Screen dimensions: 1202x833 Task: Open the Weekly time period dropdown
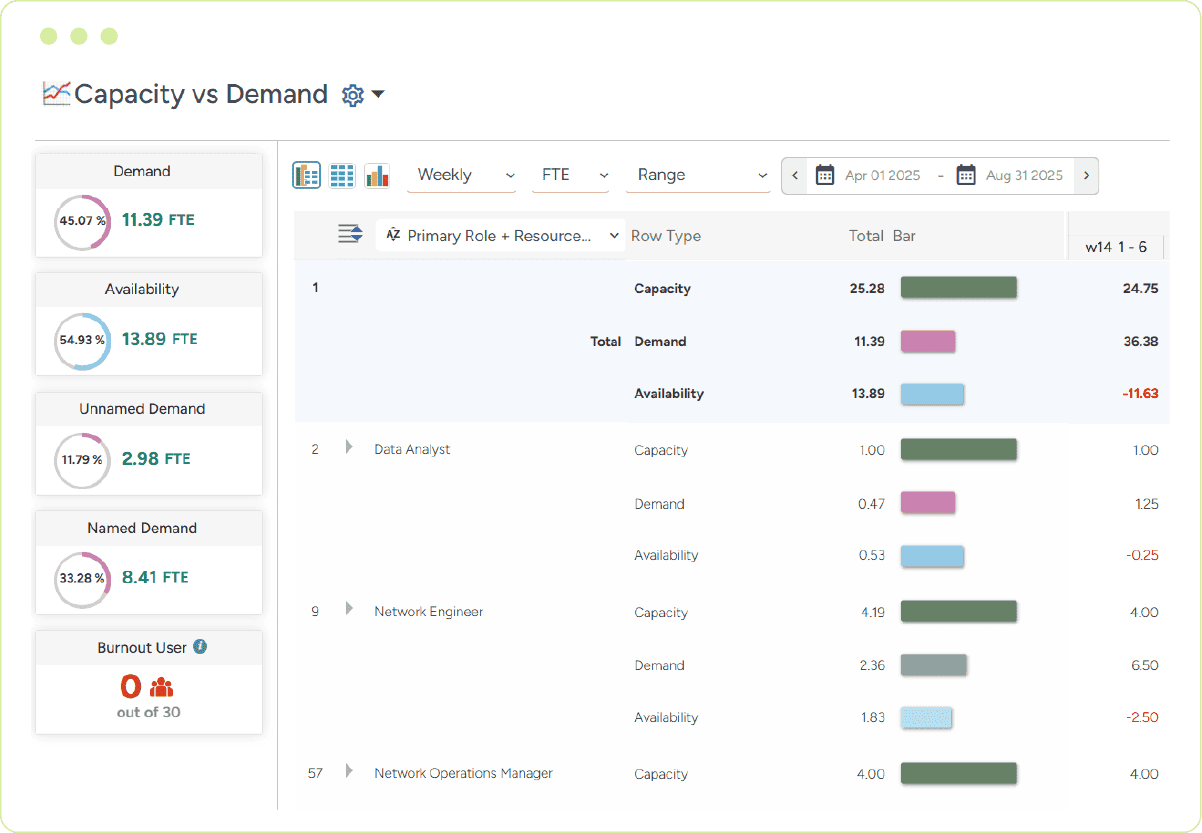(461, 174)
